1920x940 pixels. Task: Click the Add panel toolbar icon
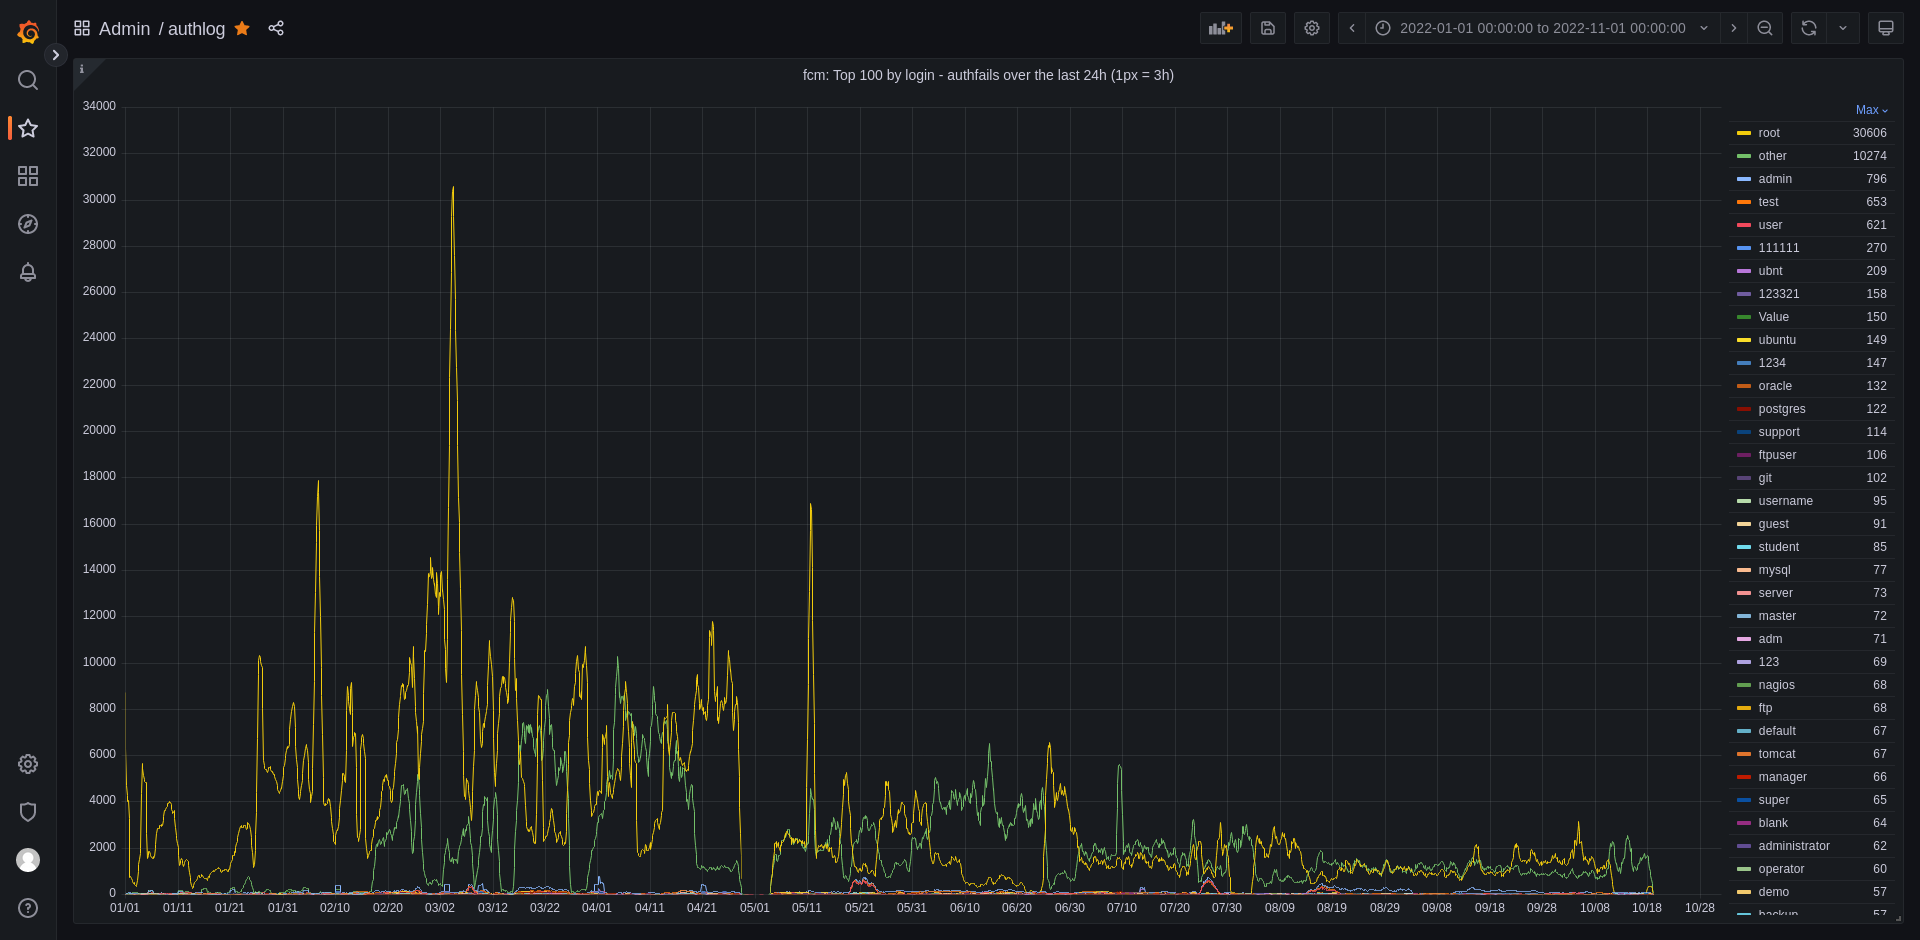(1220, 28)
